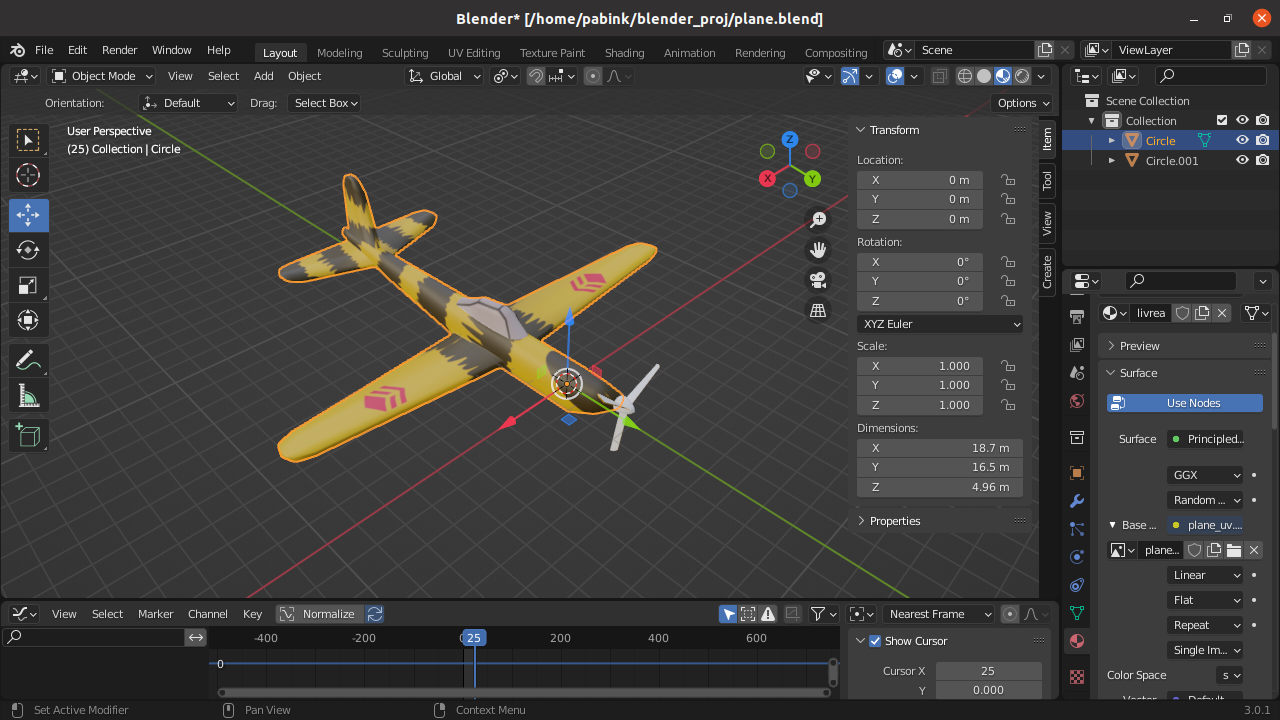Open the File menu
This screenshot has width=1280, height=720.
44,50
